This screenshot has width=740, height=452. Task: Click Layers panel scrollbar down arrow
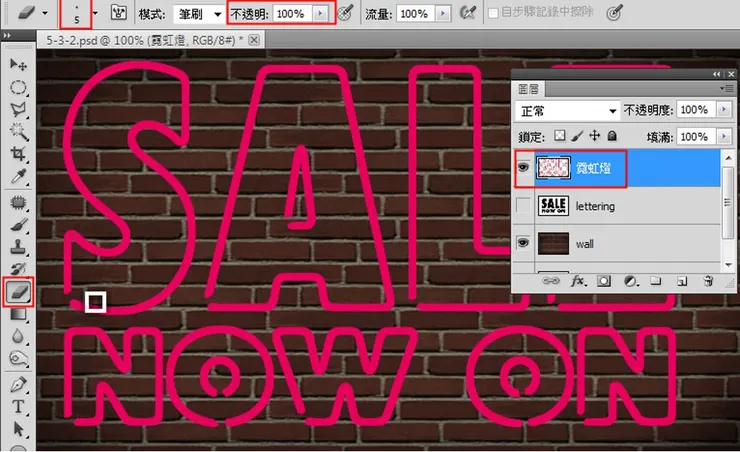(728, 265)
